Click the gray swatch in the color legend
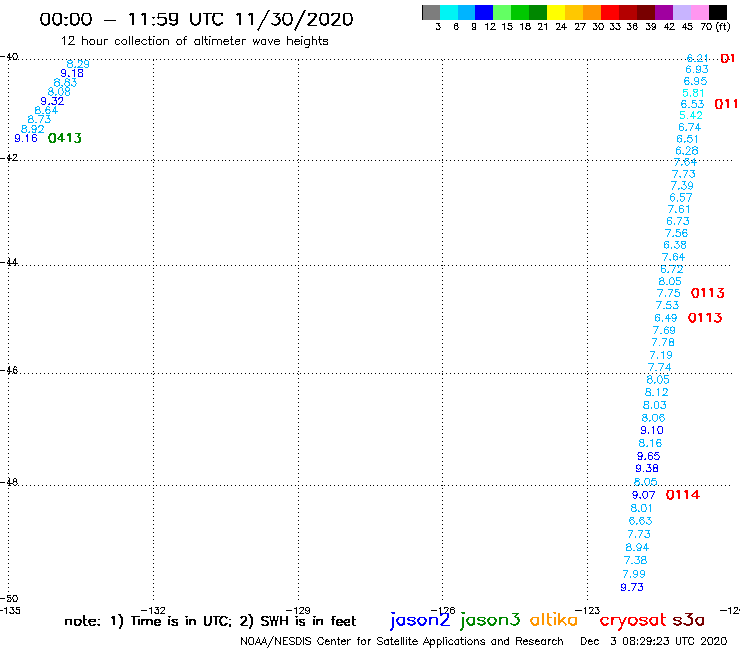The height and width of the screenshot is (650, 740). (431, 12)
